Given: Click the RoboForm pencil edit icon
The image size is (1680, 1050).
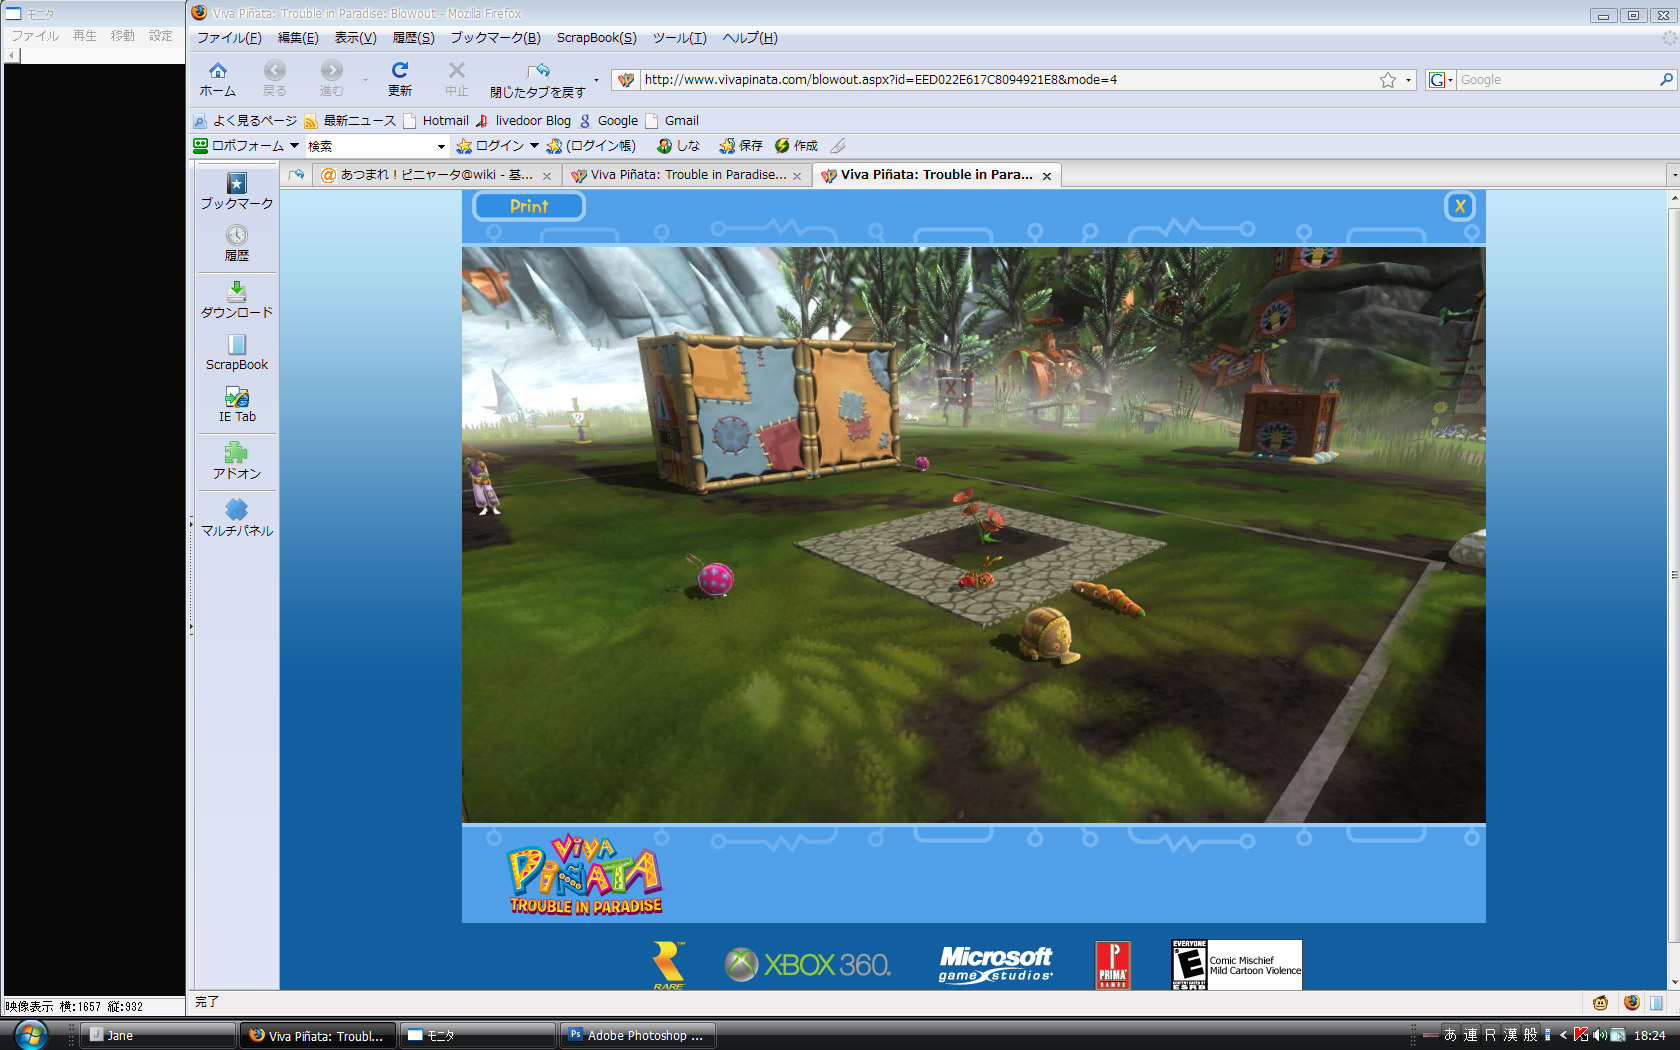Looking at the screenshot, I should coord(838,146).
